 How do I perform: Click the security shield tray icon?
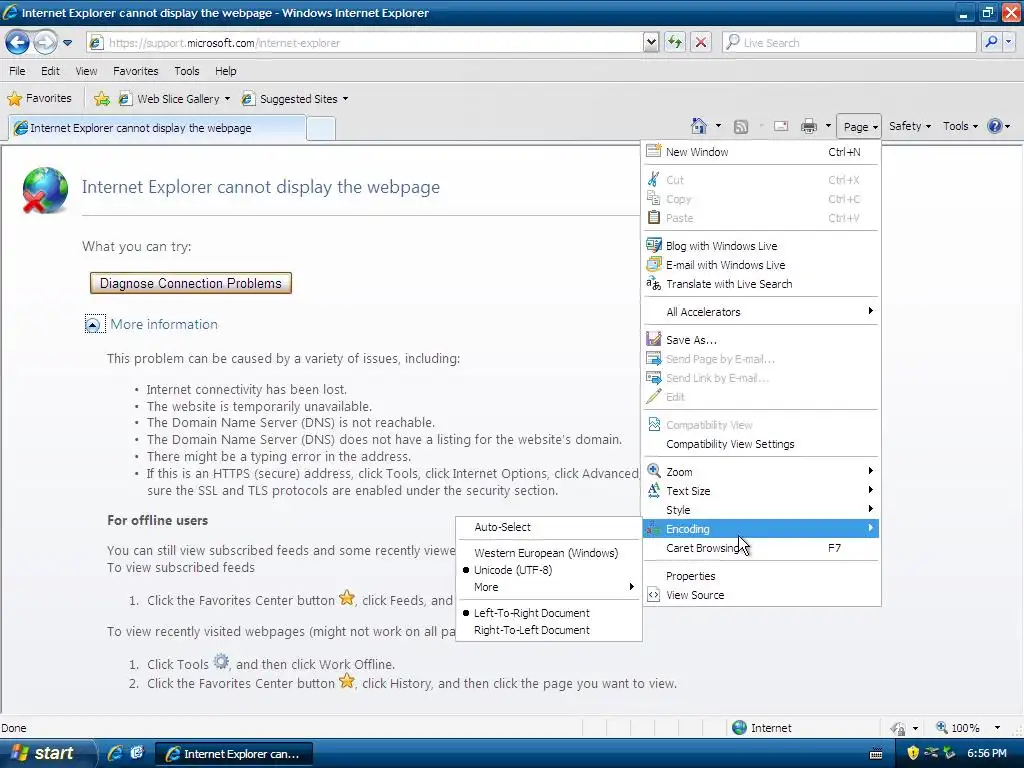pyautogui.click(x=913, y=754)
